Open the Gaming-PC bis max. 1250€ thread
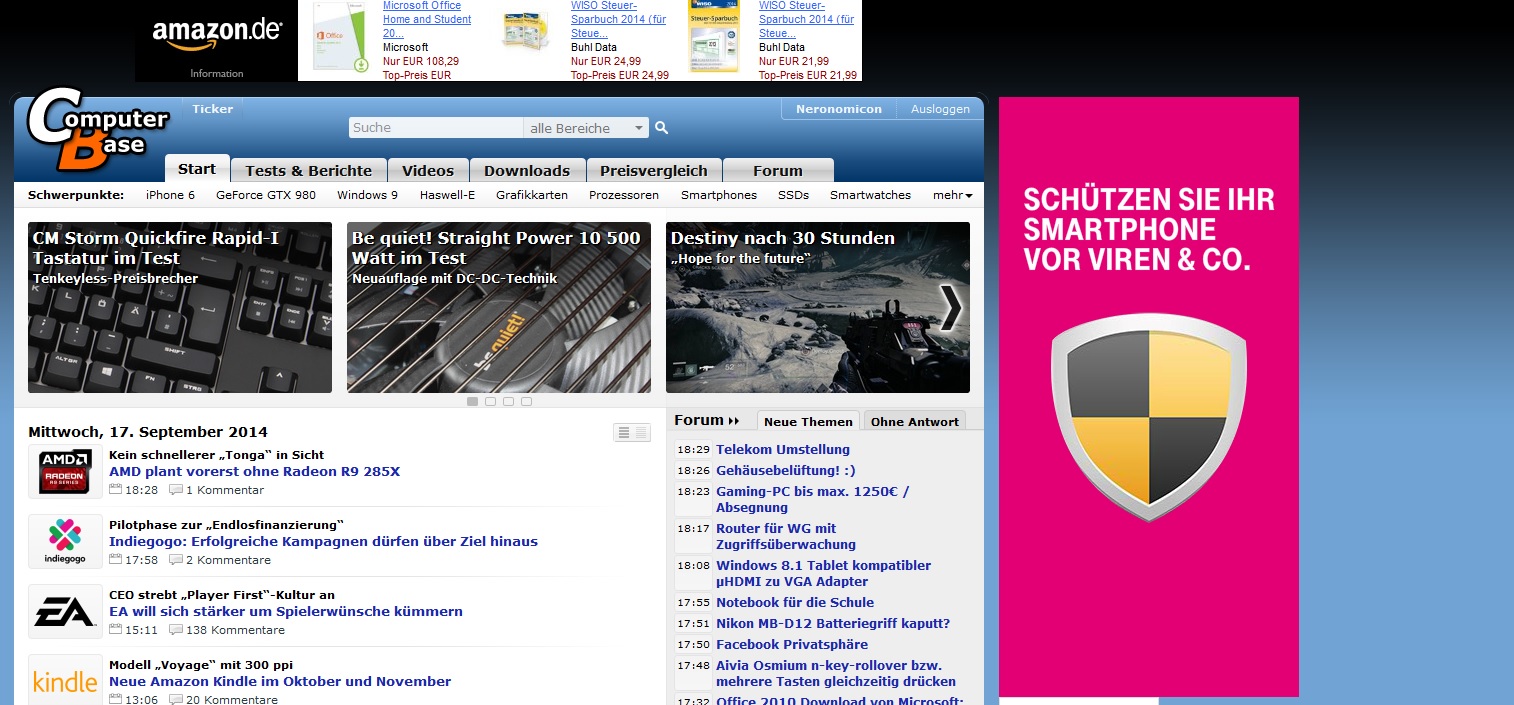1514x705 pixels. pos(813,500)
